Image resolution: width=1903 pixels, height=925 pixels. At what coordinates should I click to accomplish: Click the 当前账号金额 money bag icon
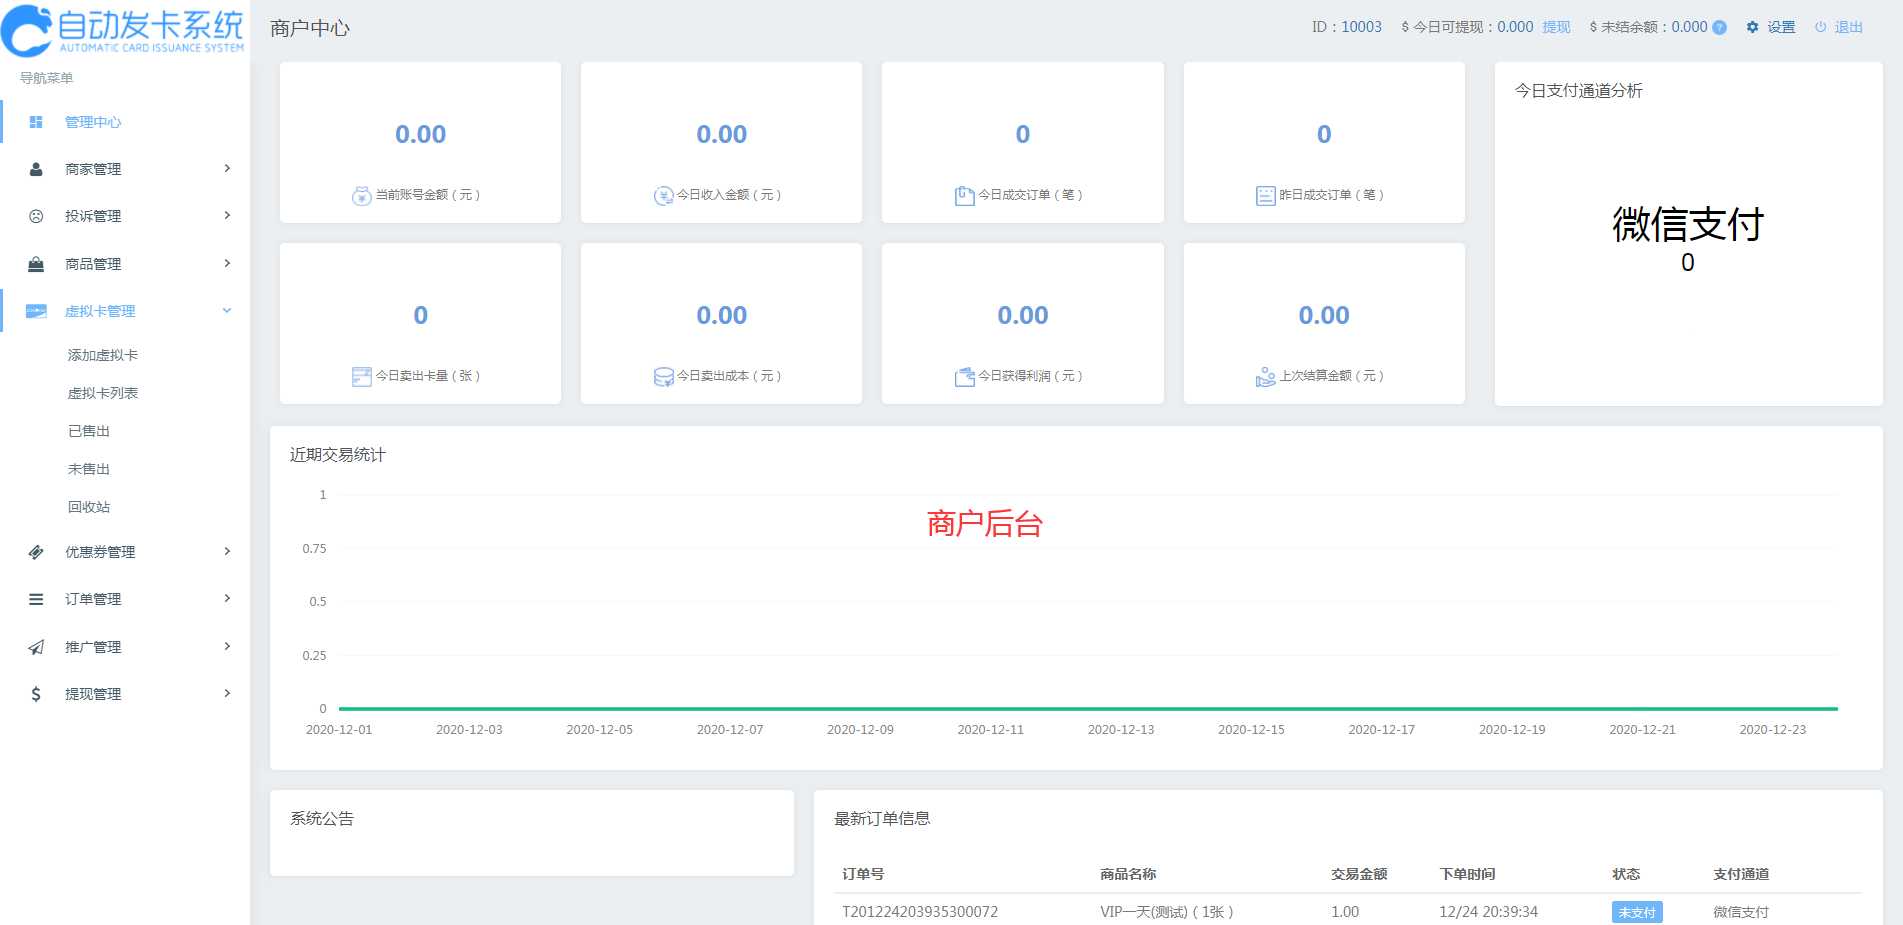tap(362, 196)
